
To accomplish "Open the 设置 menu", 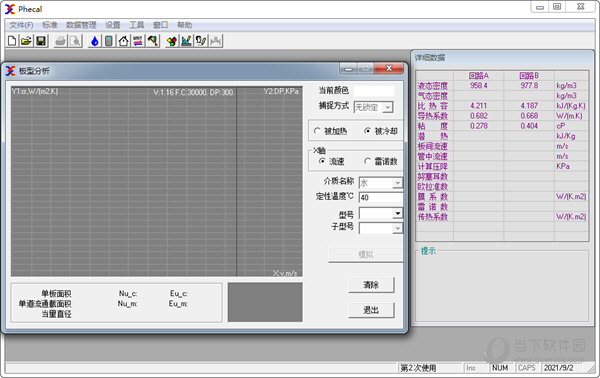I will [113, 25].
